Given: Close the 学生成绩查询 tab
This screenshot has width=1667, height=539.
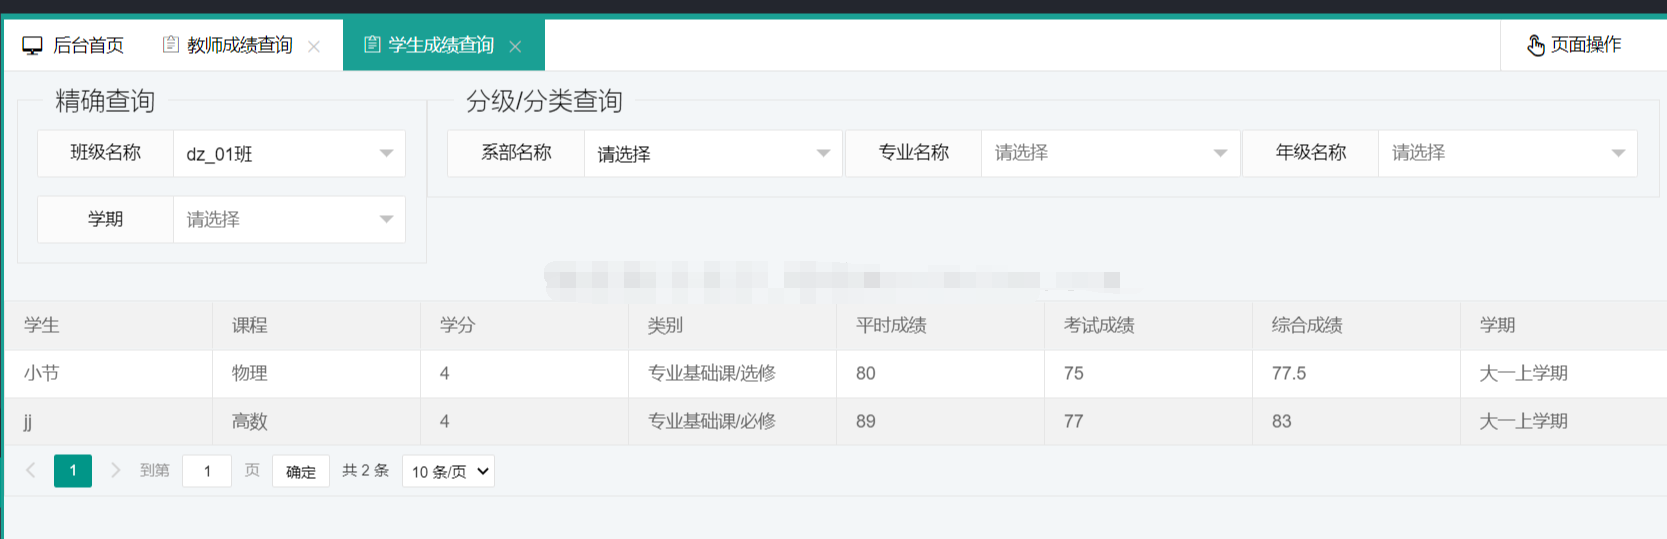Looking at the screenshot, I should pyautogui.click(x=515, y=46).
